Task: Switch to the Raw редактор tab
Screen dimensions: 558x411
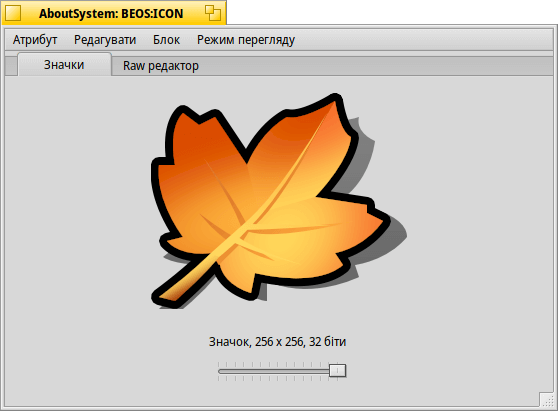Action: click(160, 66)
